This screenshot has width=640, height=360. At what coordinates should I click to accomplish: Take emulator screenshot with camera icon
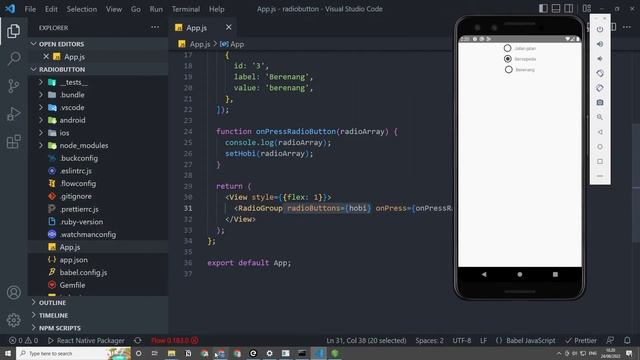[x=600, y=102]
